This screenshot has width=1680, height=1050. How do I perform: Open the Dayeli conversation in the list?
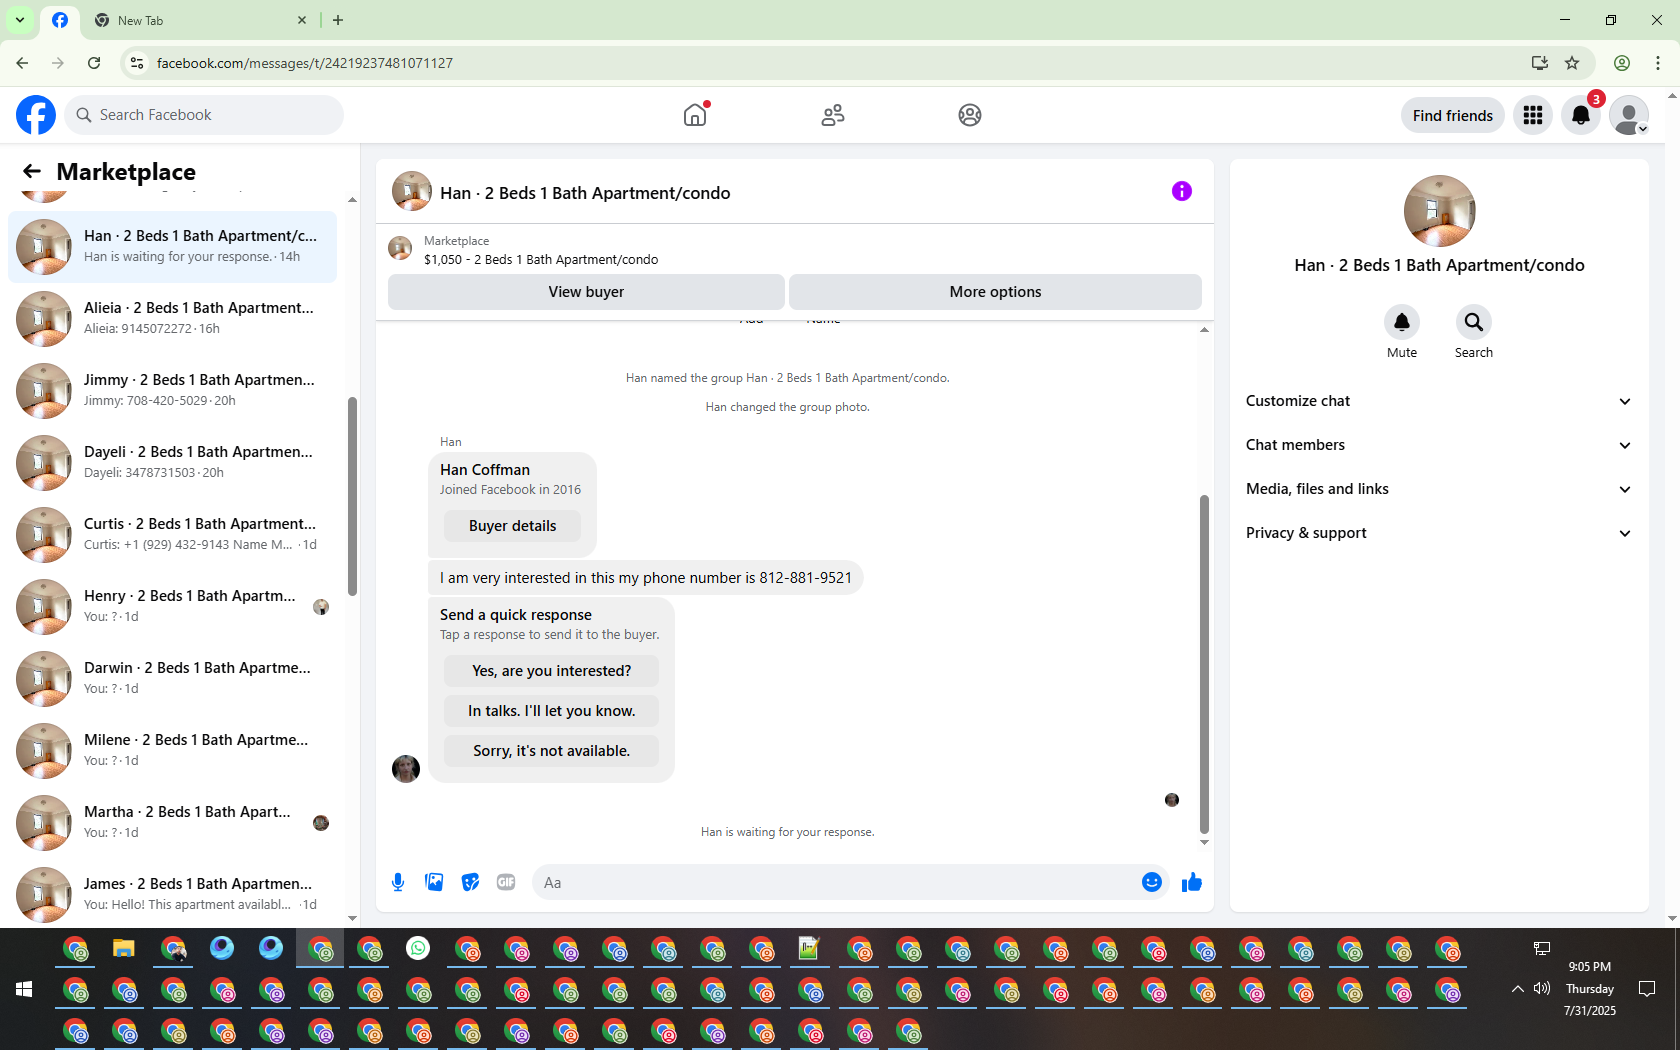coord(173,463)
